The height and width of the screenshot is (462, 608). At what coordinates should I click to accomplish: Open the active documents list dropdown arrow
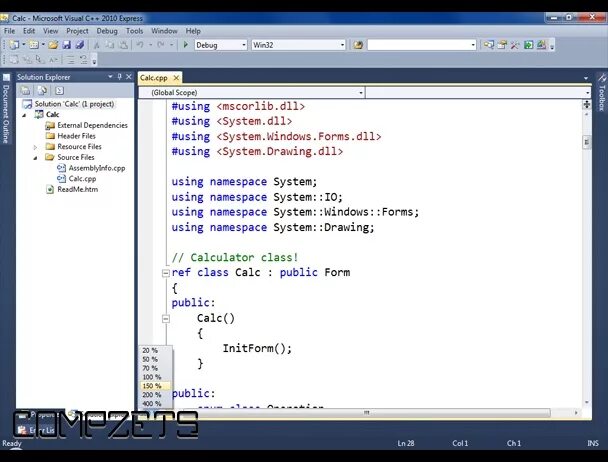coord(586,78)
